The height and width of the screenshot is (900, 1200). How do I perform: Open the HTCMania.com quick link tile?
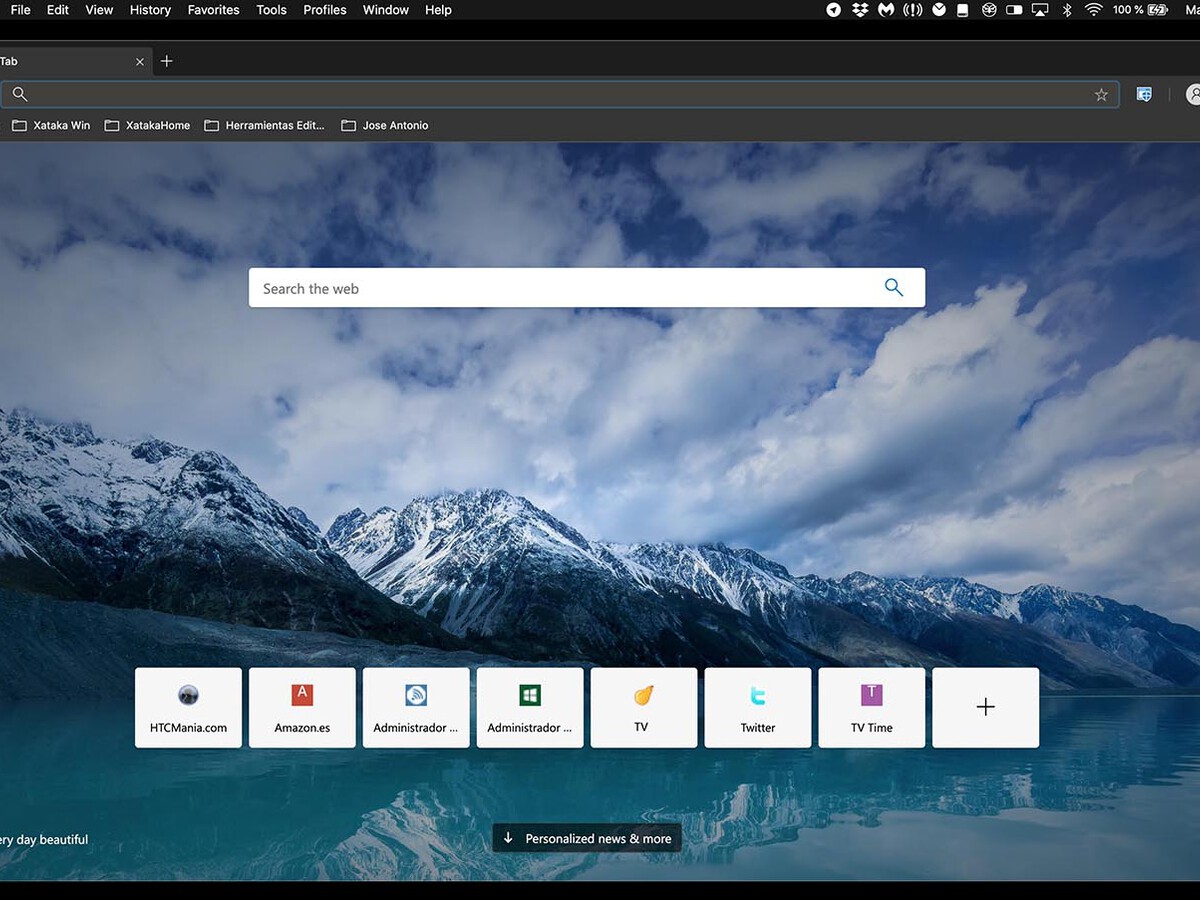click(x=188, y=708)
